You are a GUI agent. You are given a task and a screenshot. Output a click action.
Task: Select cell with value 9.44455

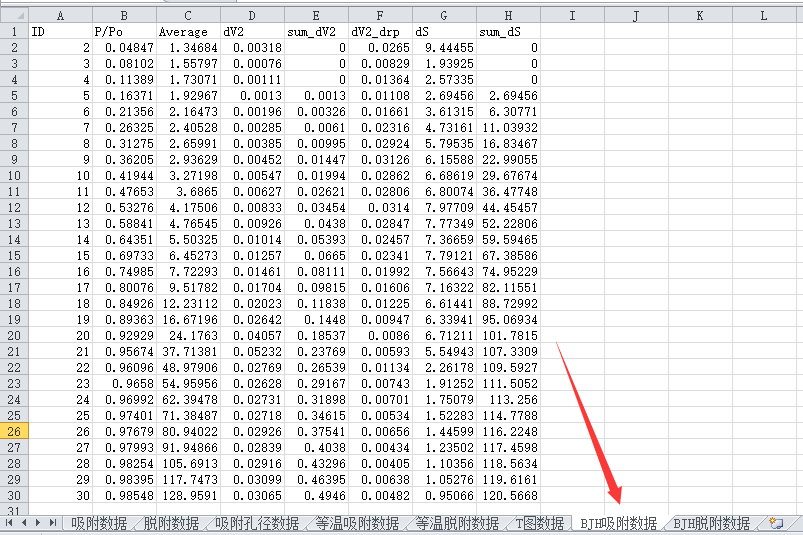tap(445, 48)
